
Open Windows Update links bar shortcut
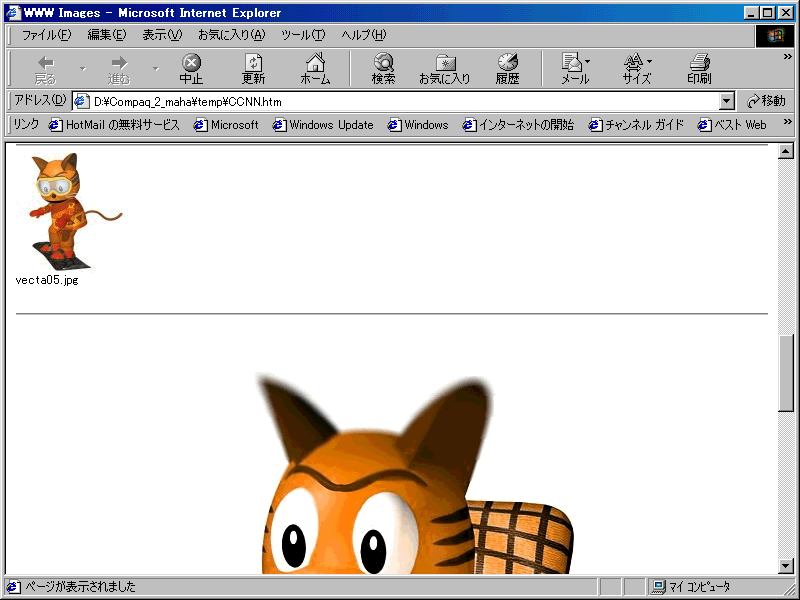[323, 124]
